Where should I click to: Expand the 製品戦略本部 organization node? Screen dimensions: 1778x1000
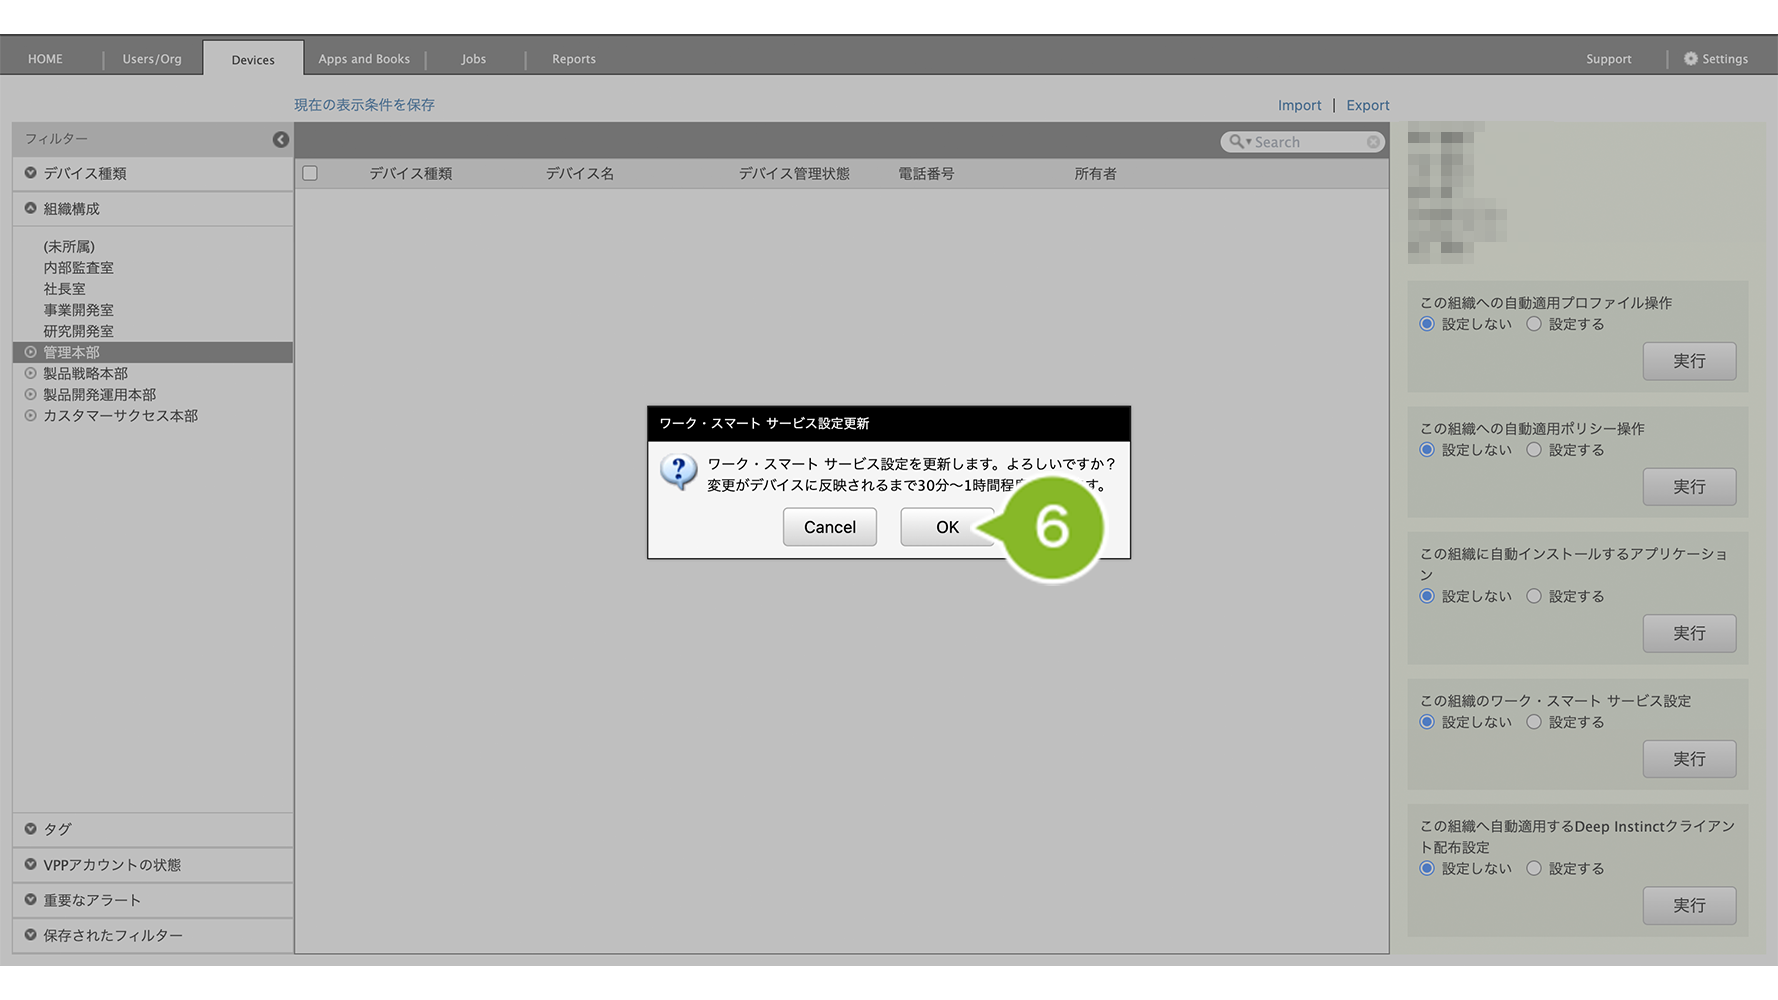31,374
